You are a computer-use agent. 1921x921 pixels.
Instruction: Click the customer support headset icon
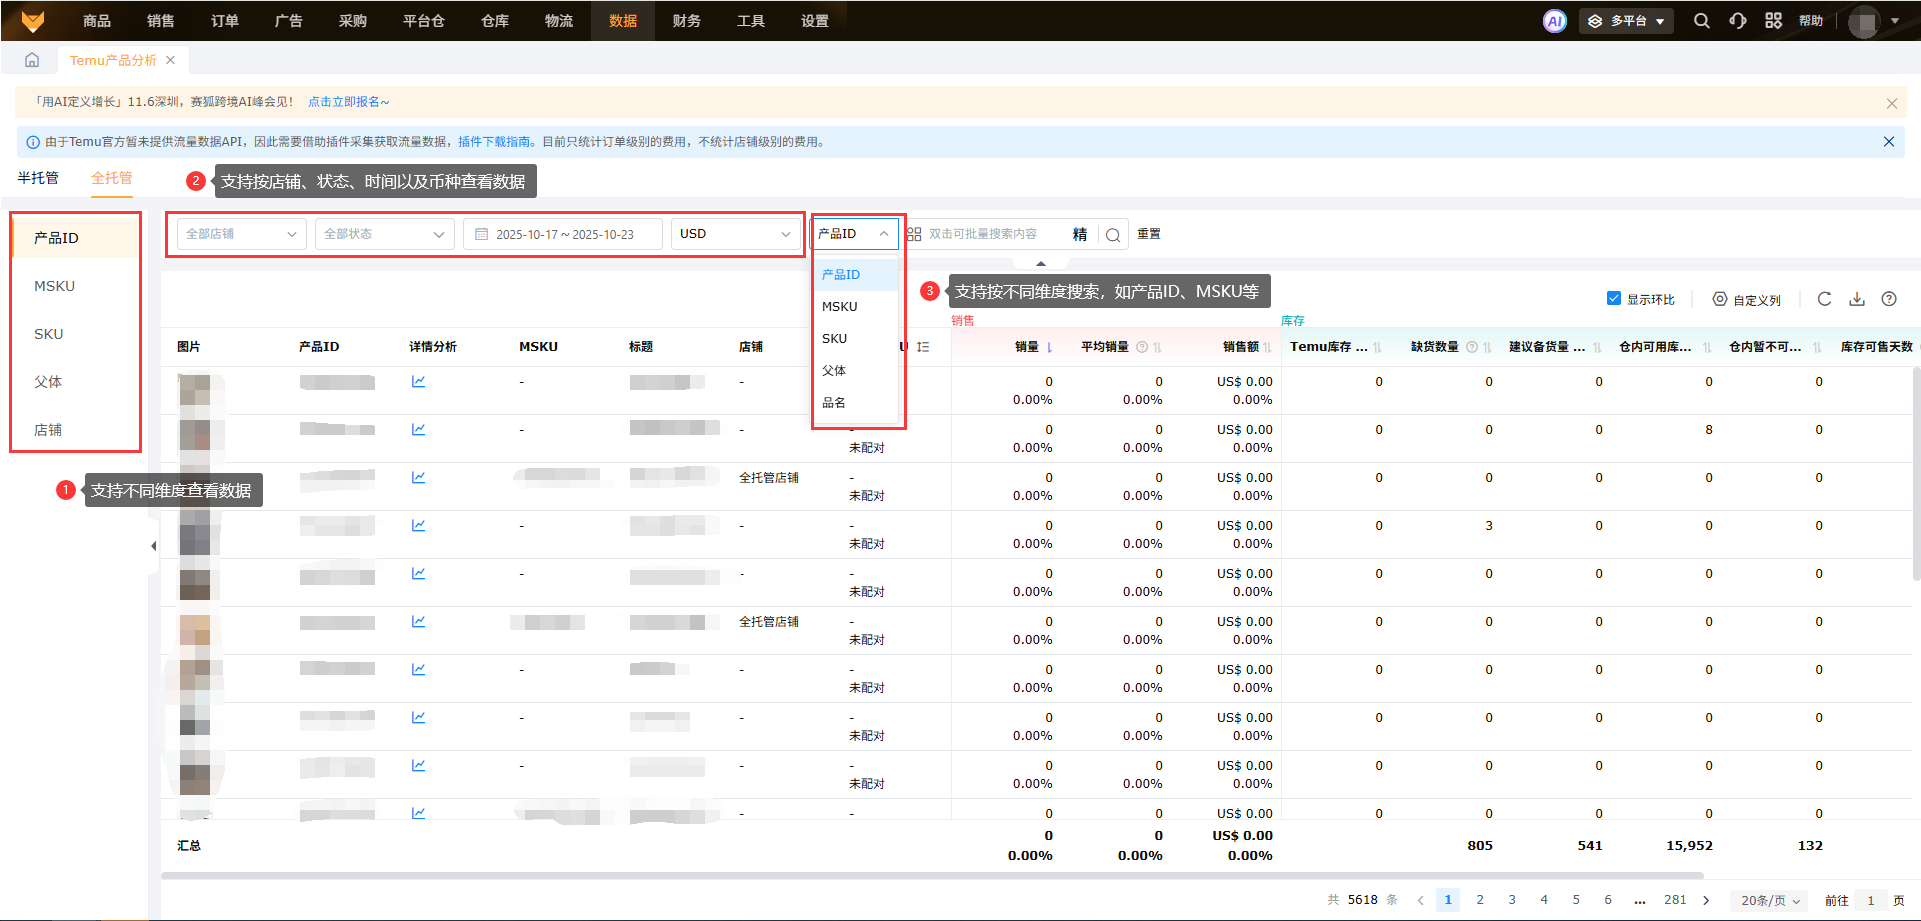tap(1738, 21)
